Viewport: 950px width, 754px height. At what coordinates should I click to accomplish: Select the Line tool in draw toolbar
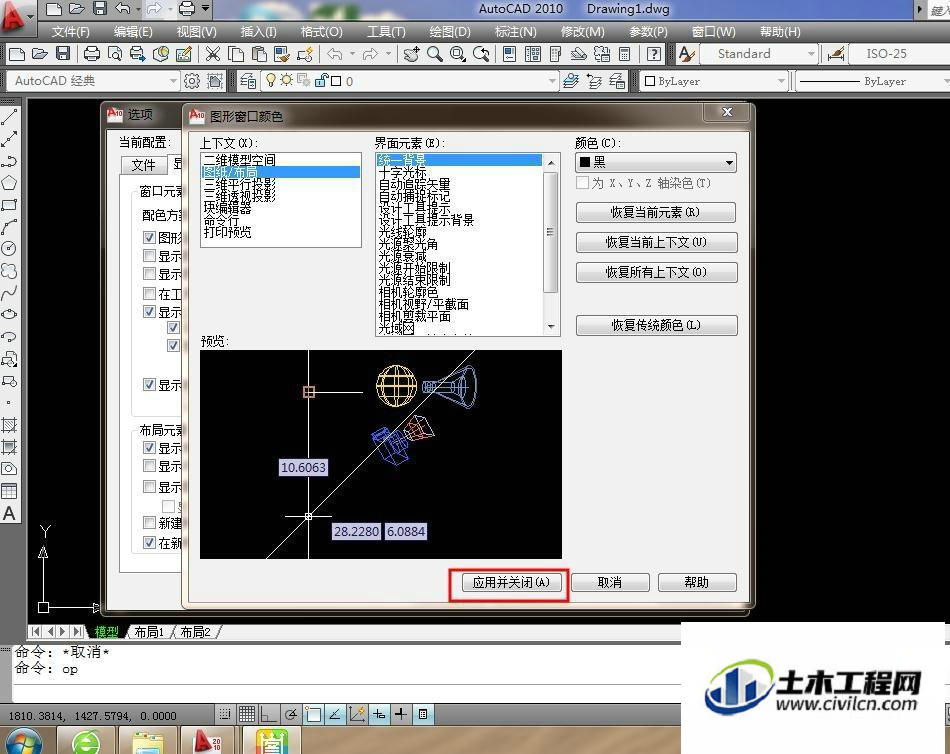tap(8, 118)
